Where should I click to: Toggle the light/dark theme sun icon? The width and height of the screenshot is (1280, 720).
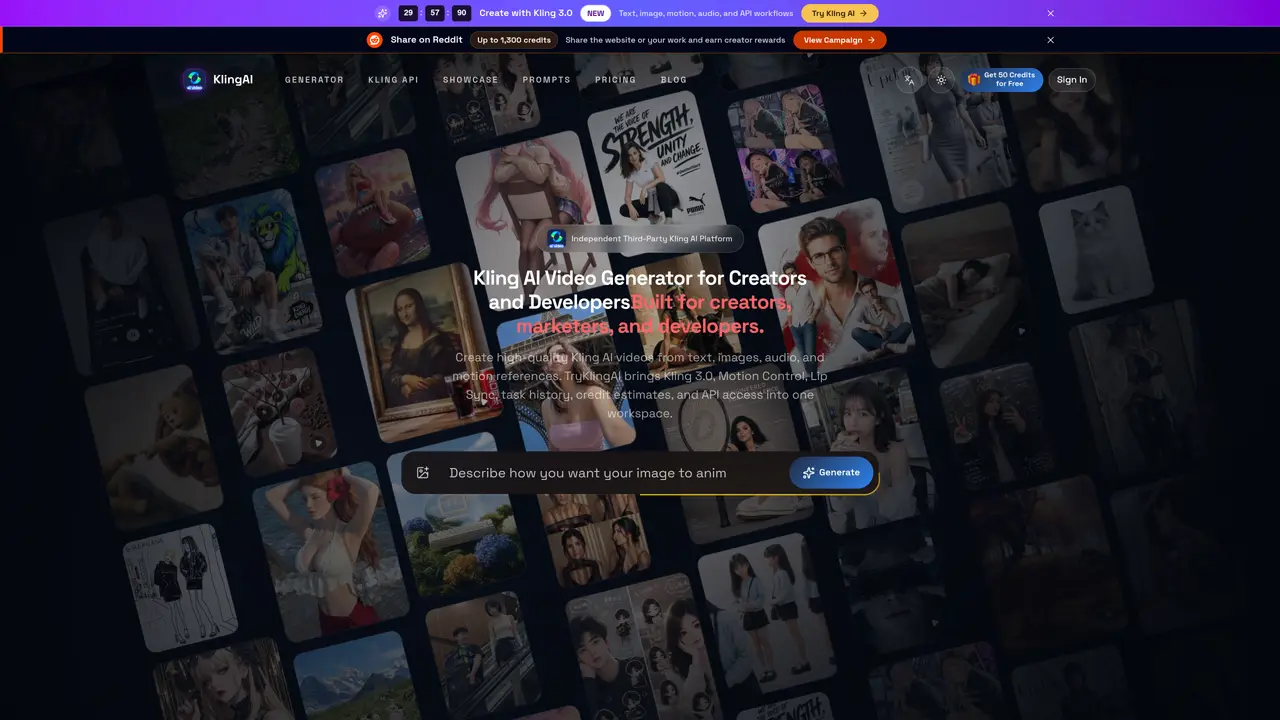[x=941, y=80]
